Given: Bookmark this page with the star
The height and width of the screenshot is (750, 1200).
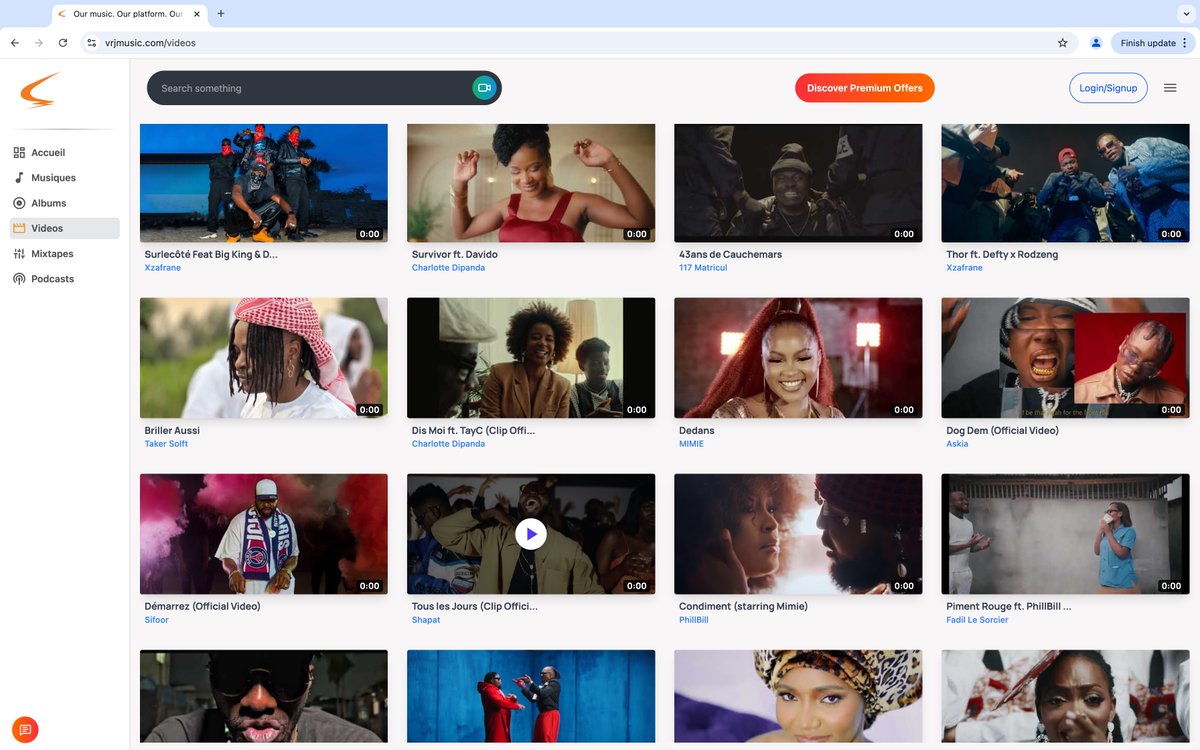Looking at the screenshot, I should coord(1063,43).
